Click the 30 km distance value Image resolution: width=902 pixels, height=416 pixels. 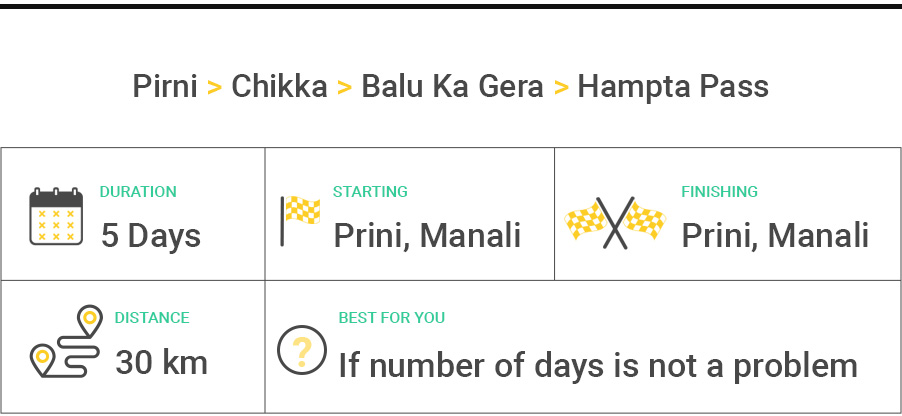162,362
